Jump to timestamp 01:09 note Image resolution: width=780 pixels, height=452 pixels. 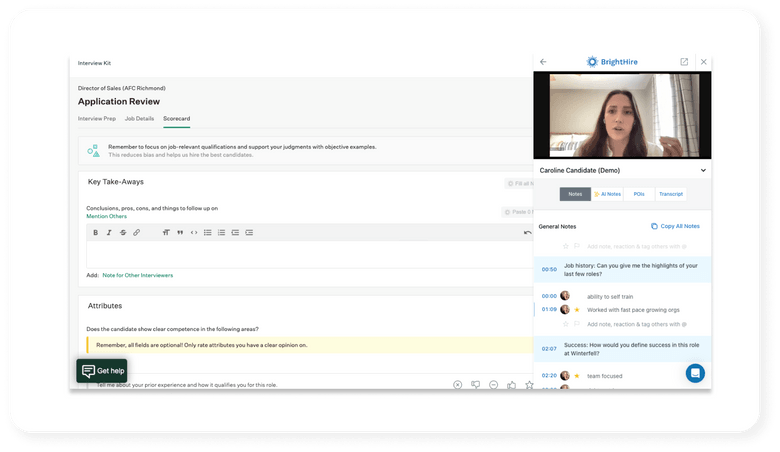(549, 309)
